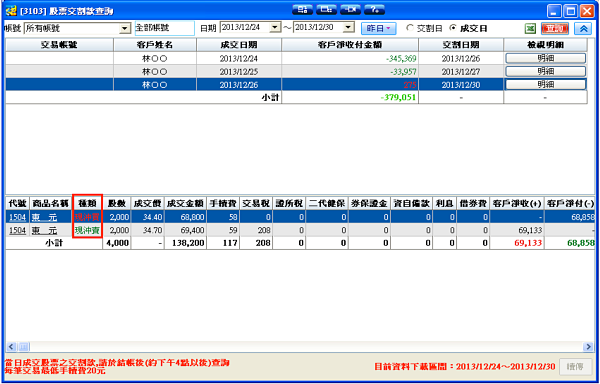Minimize the 股票交割款查詢 window
Image resolution: width=600 pixels, height=384 pixels.
(554, 11)
